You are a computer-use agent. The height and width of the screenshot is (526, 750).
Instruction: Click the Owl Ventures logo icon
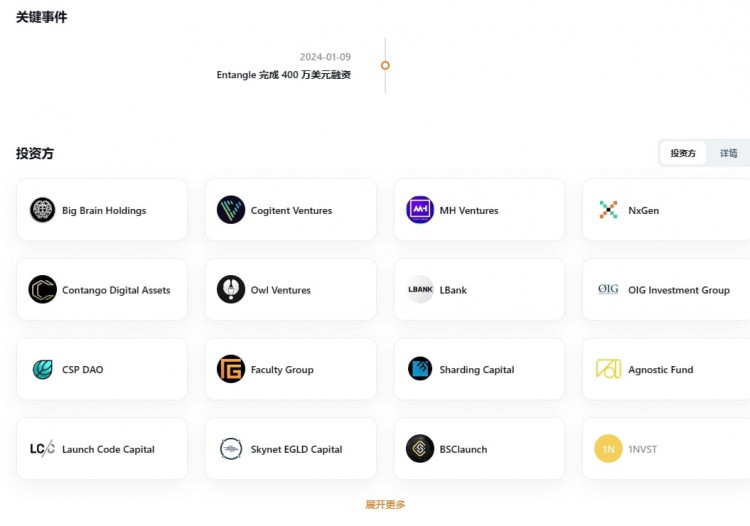pyautogui.click(x=231, y=289)
